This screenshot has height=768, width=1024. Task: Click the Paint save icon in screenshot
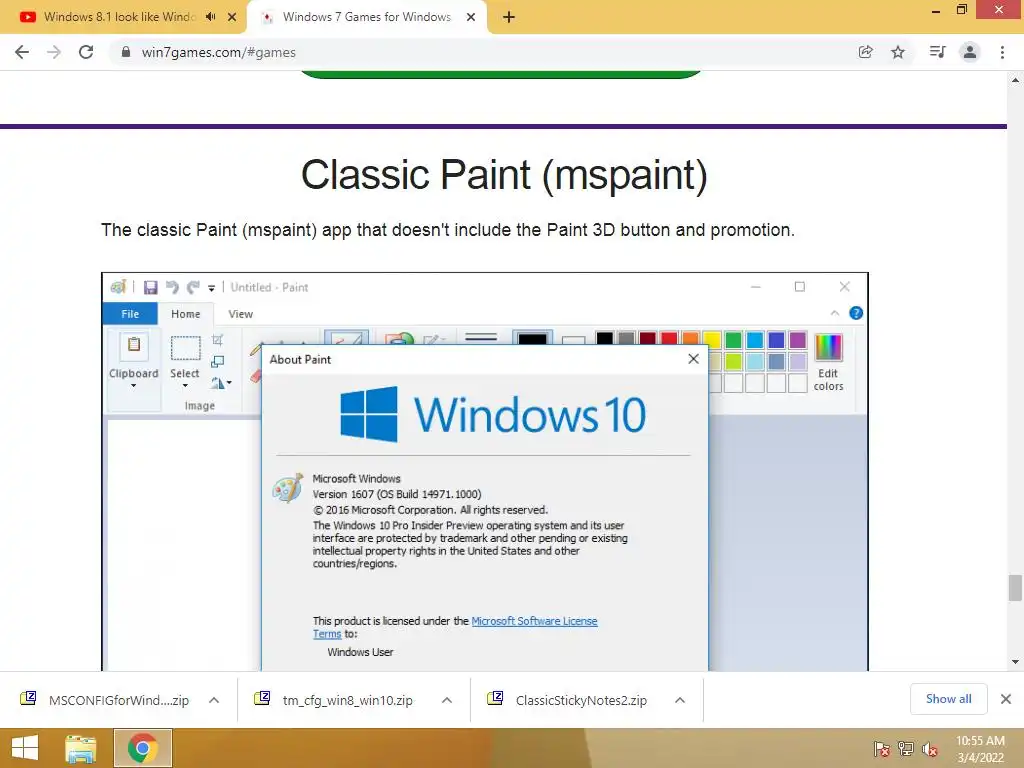coord(151,287)
